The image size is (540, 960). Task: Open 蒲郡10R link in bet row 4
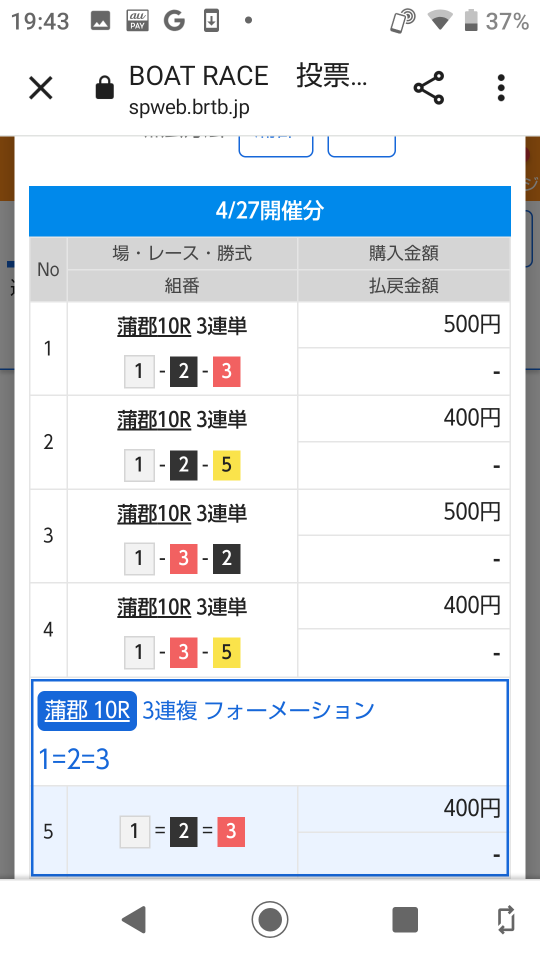click(154, 607)
